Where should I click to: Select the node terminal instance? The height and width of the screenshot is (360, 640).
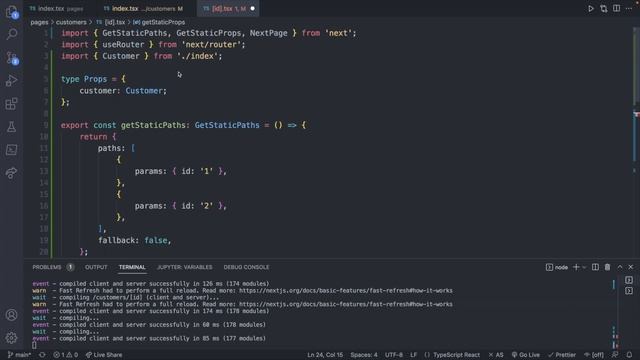(557, 267)
